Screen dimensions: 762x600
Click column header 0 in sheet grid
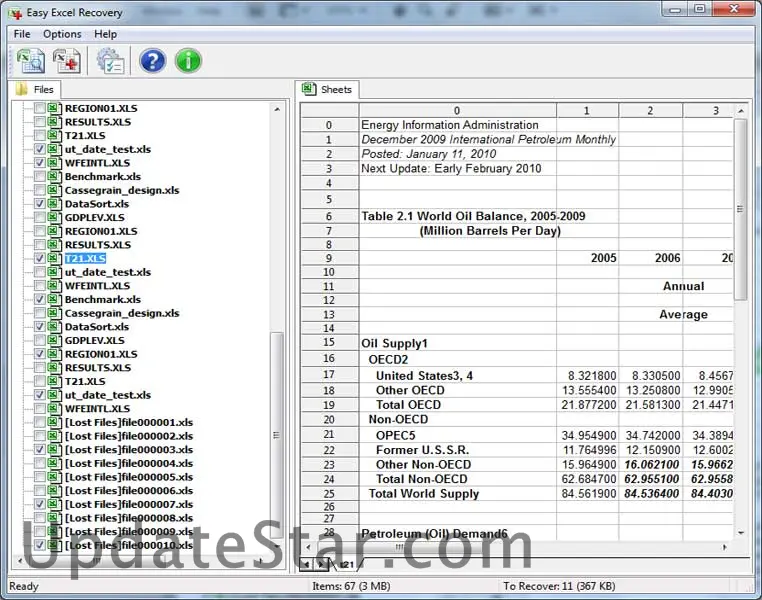457,111
